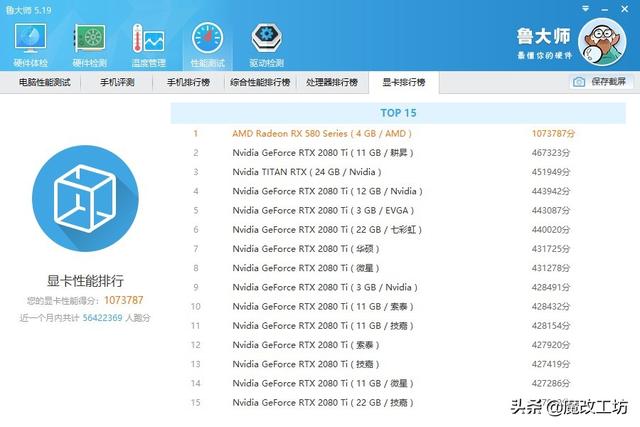Screen dimensions: 640x427
Task: Open the 温度管理 temperature management icon
Action: pos(149,44)
